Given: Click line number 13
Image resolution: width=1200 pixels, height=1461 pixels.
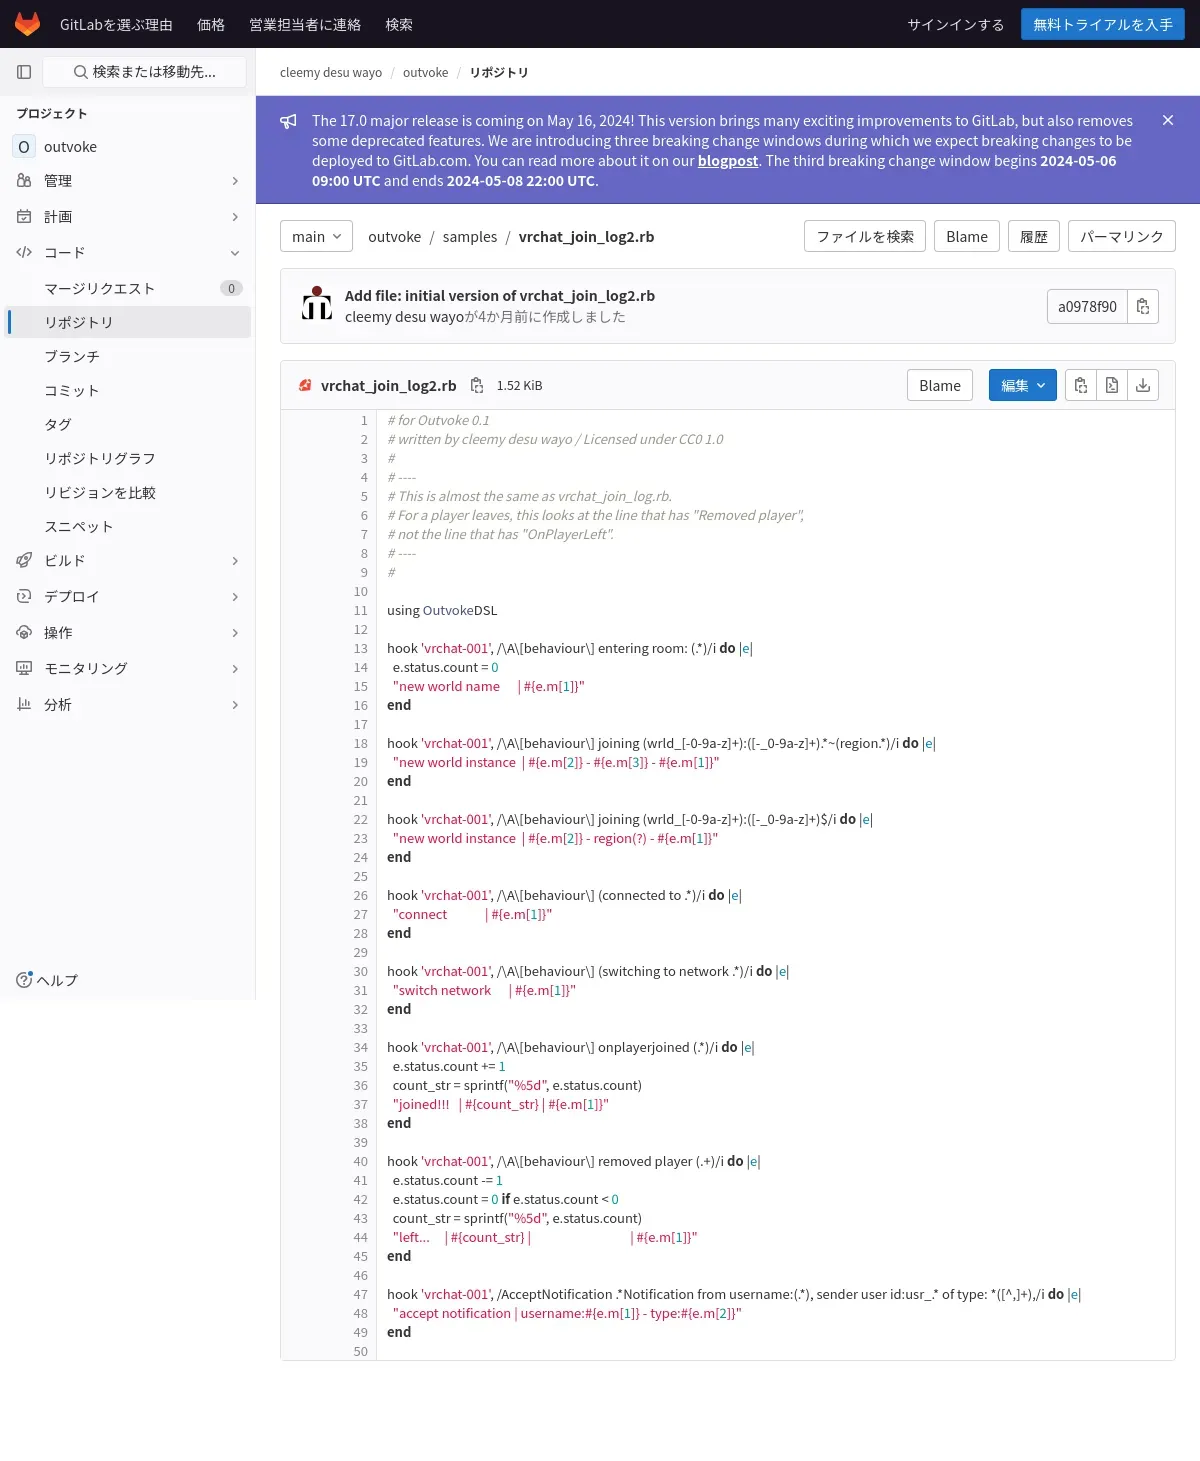Looking at the screenshot, I should (360, 649).
